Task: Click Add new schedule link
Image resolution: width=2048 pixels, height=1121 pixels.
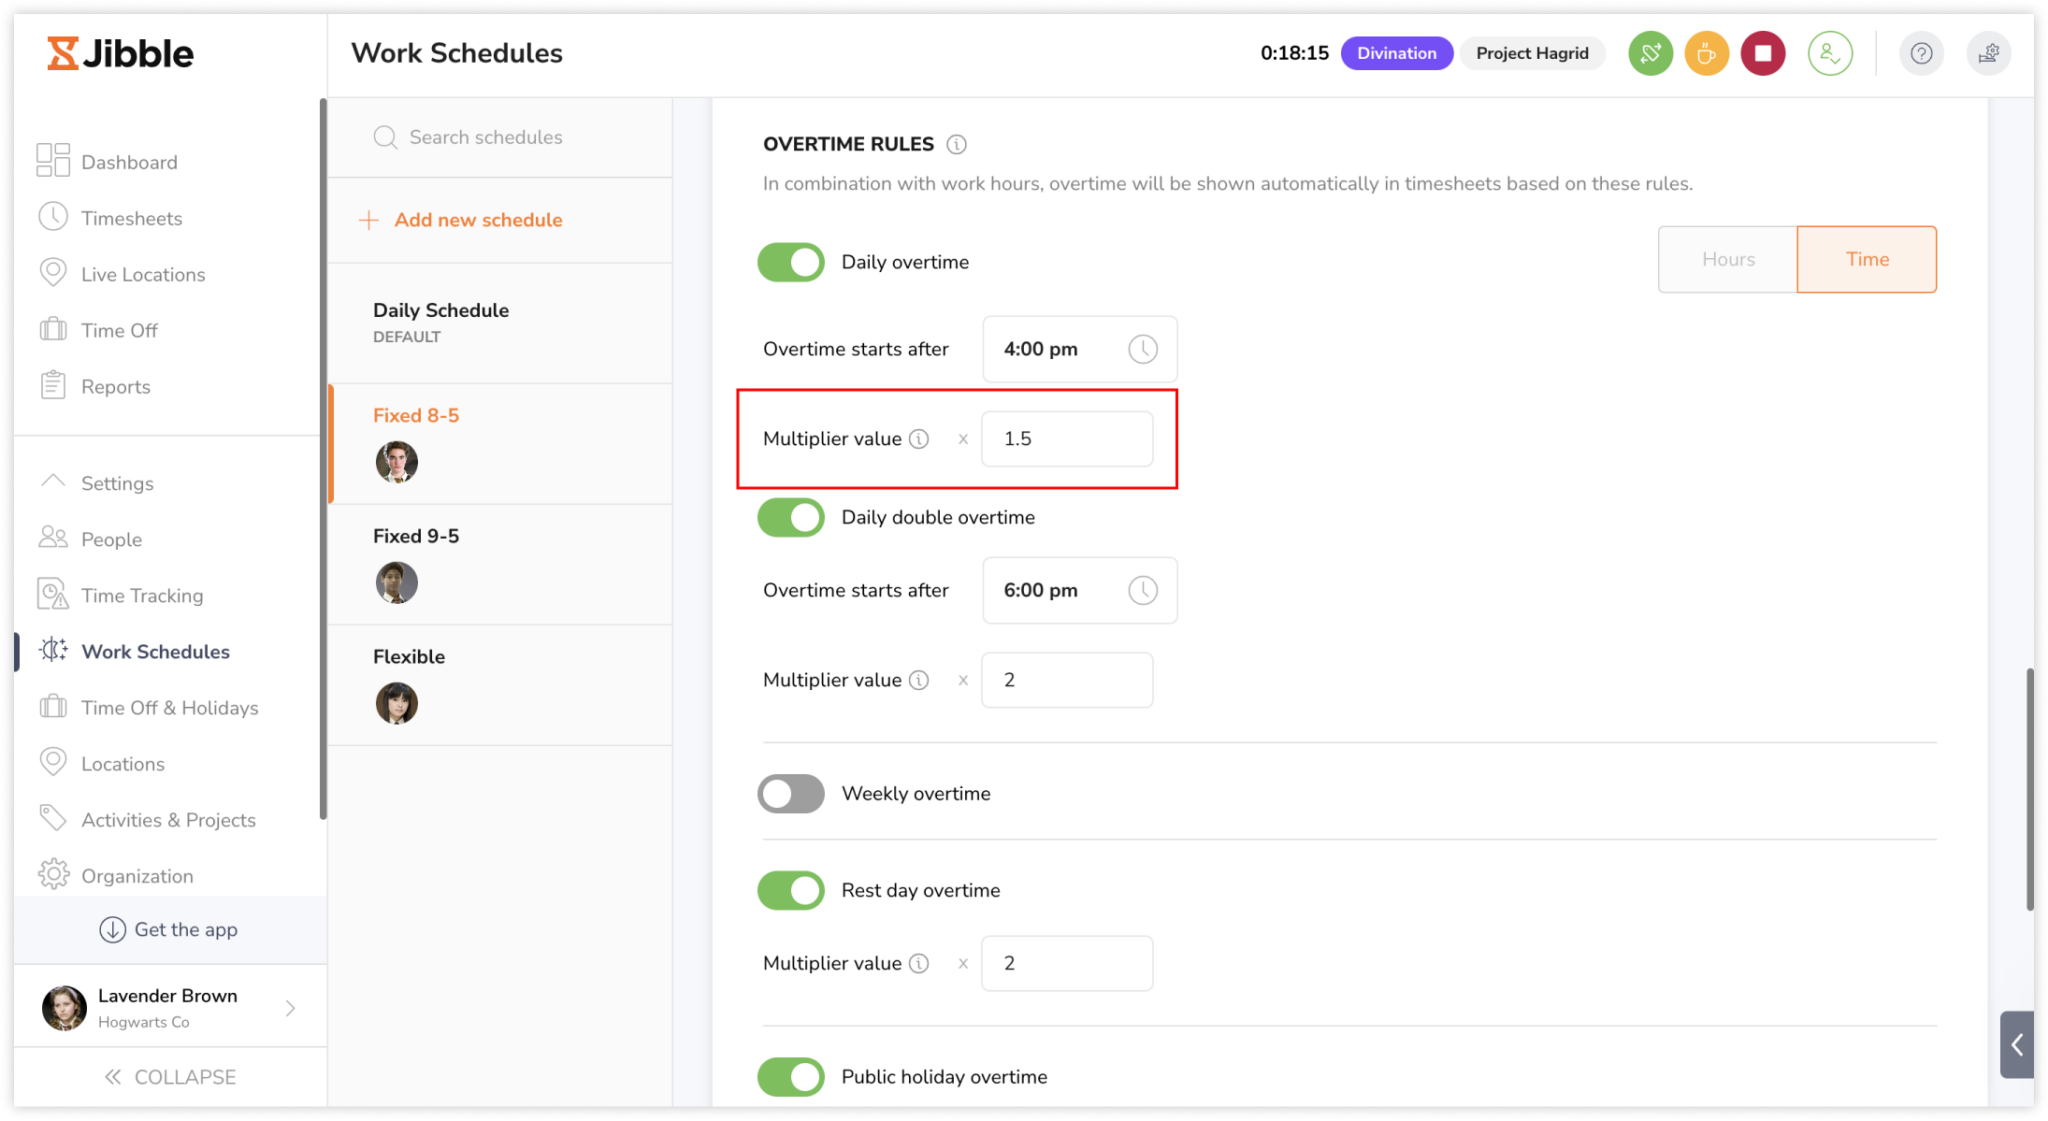Action: tap(477, 220)
